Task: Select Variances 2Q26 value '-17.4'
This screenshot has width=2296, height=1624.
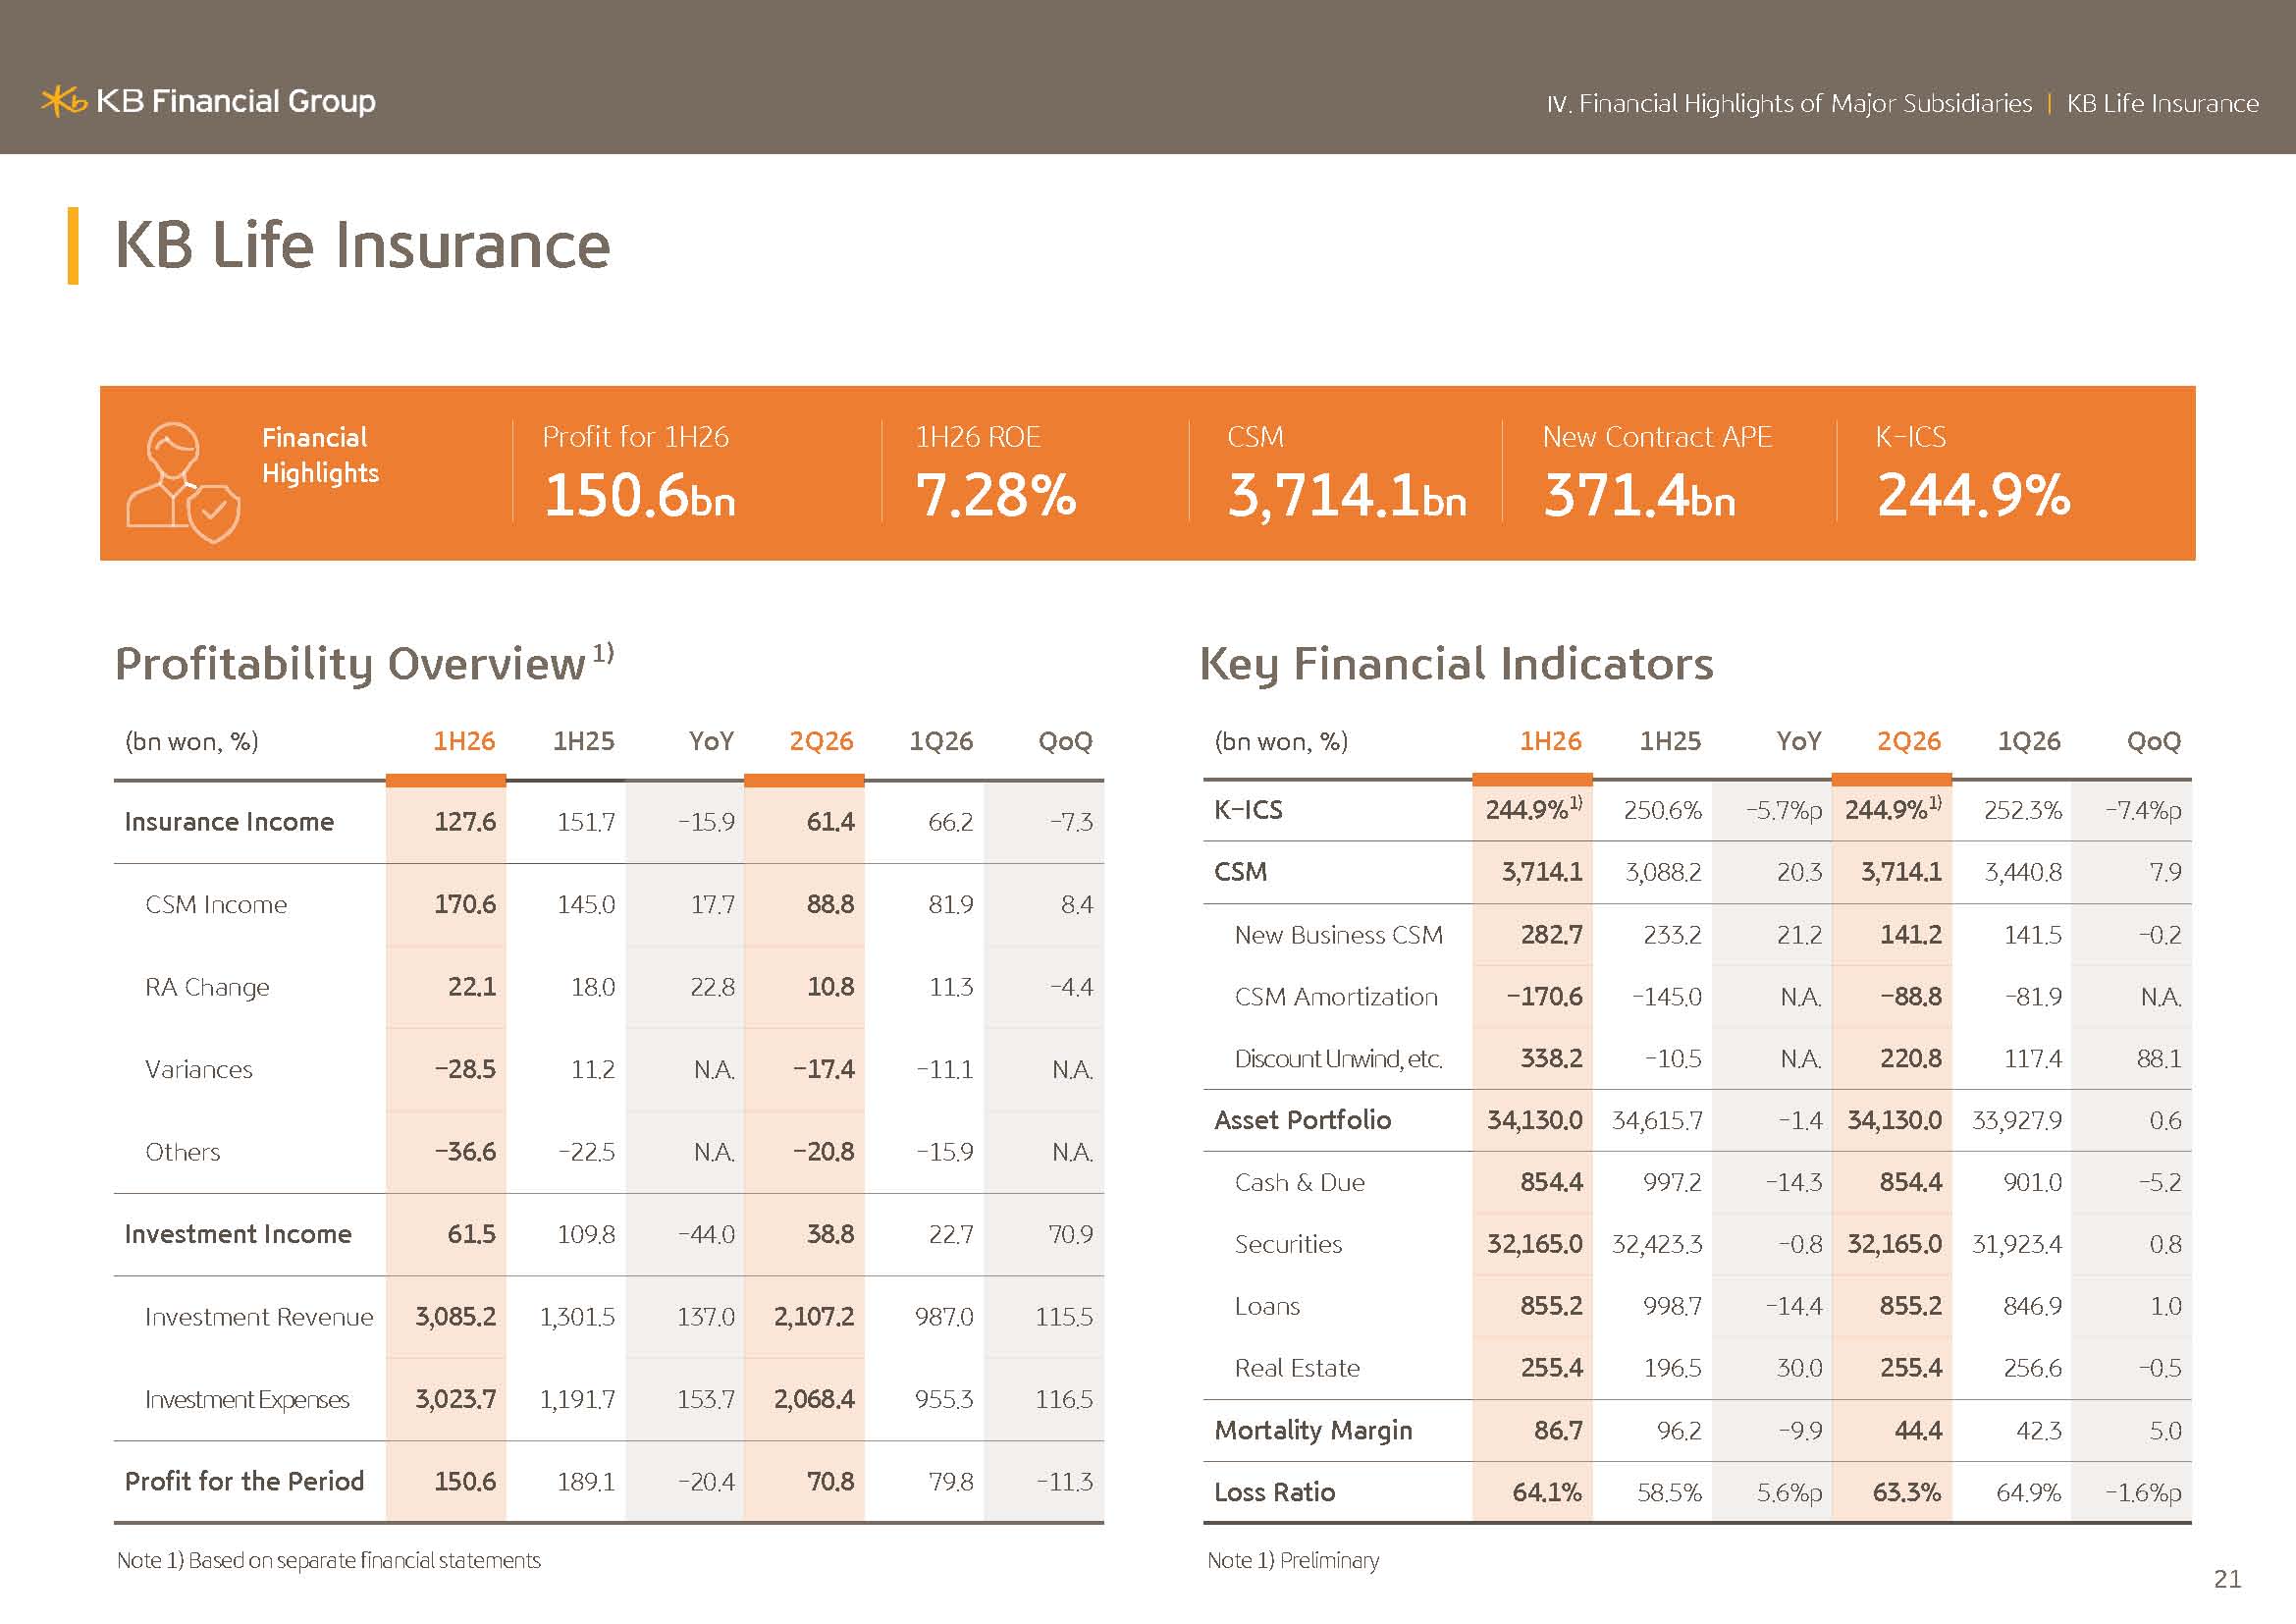Action: tap(824, 1070)
